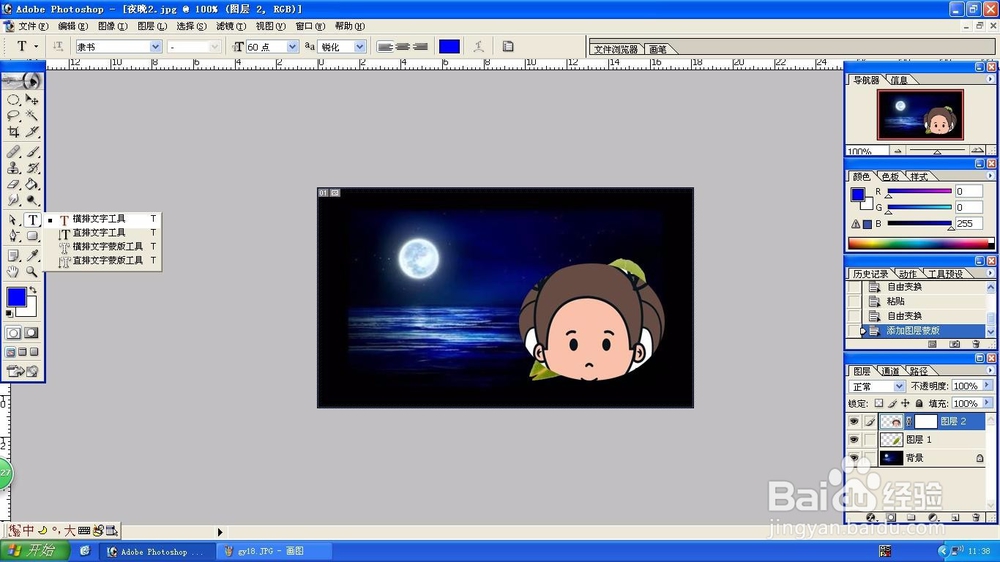The width and height of the screenshot is (1000, 562).
Task: Open character and paragraph palettes icon
Action: point(508,46)
